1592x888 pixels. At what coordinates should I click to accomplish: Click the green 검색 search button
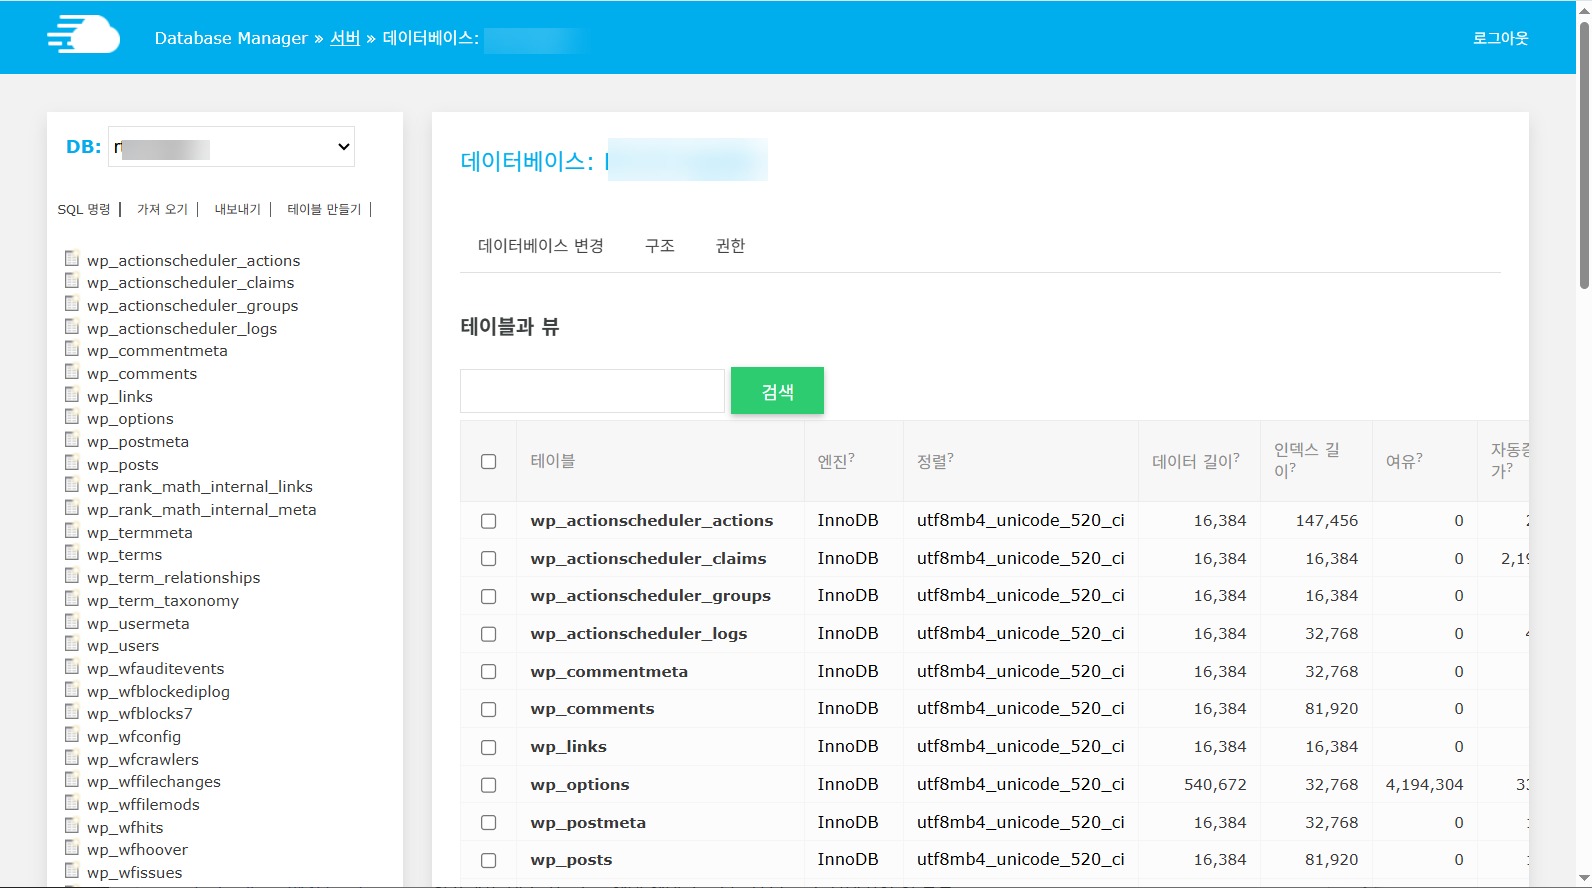click(x=777, y=391)
